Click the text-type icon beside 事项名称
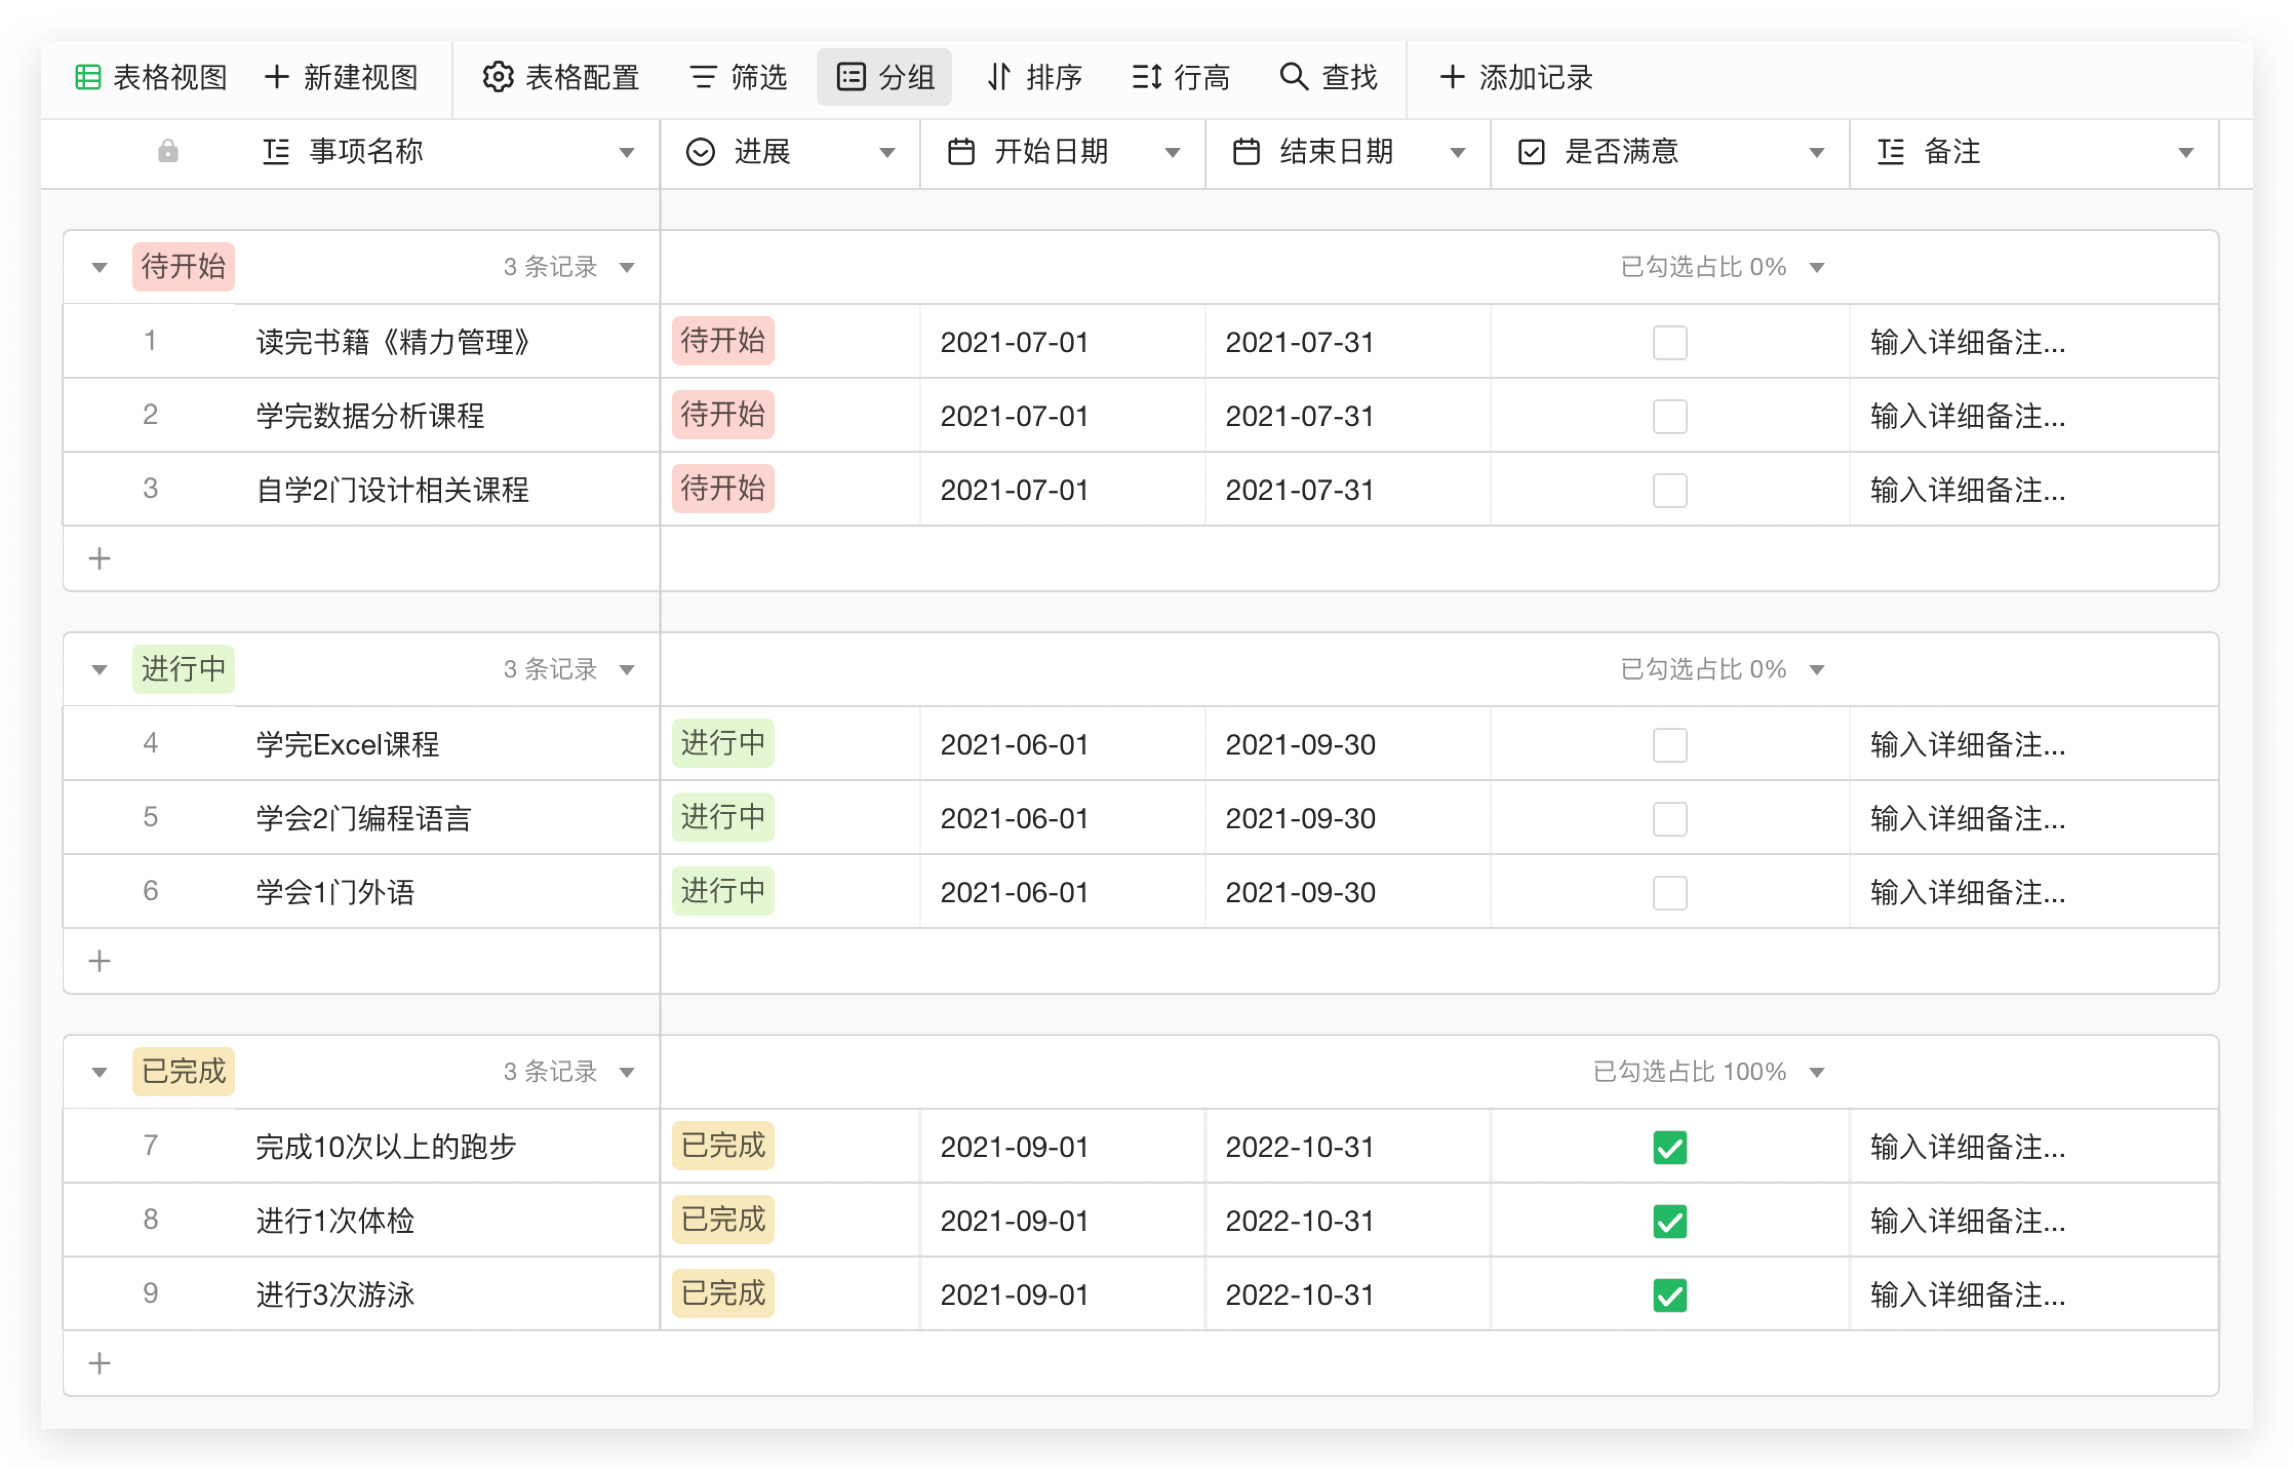 pyautogui.click(x=276, y=152)
